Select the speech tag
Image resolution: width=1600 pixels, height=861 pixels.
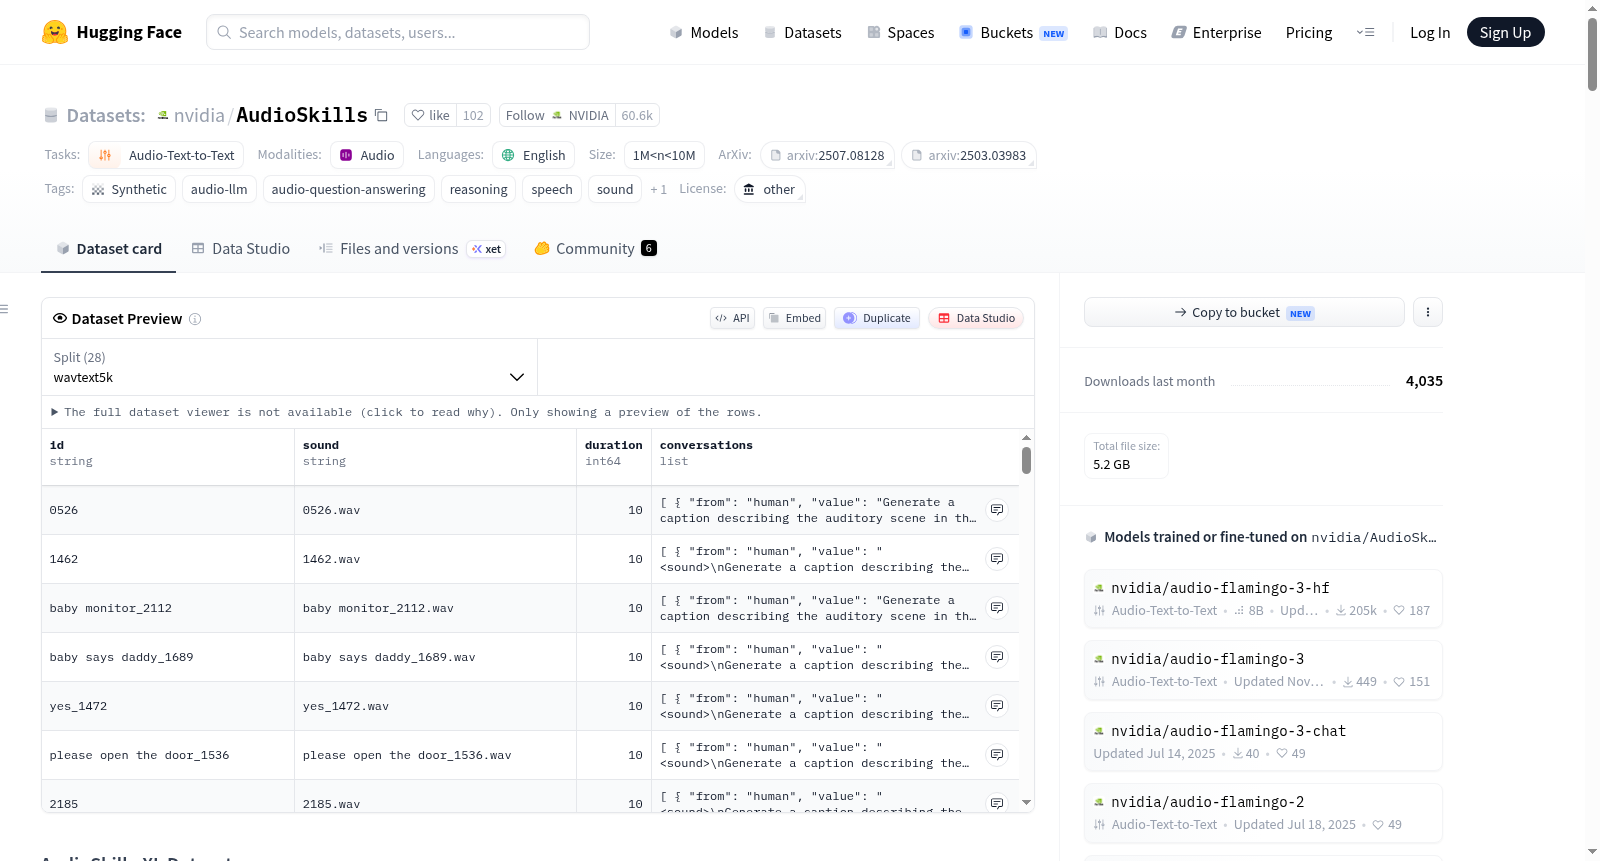pyautogui.click(x=552, y=189)
